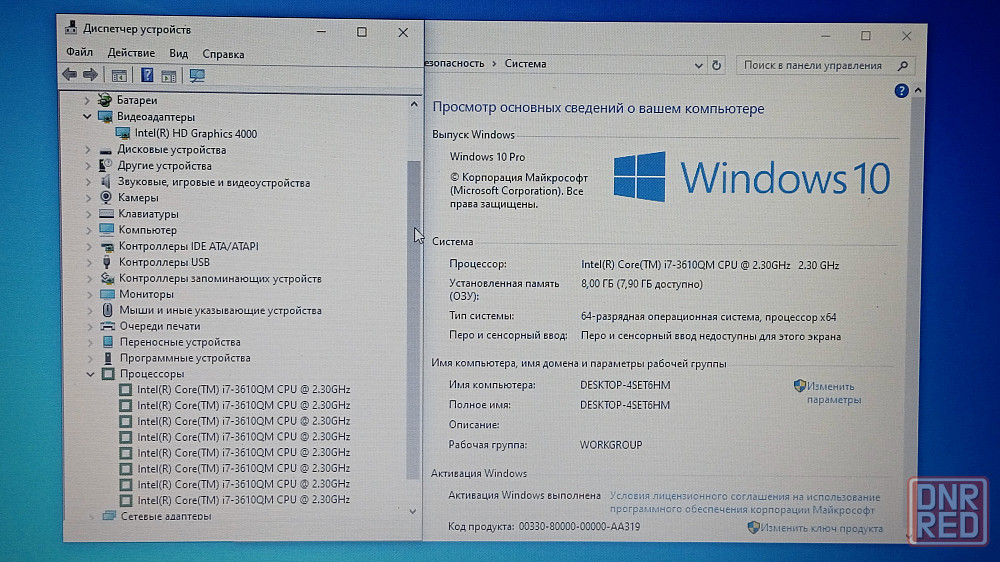Screen dimensions: 1000x562
Task: Select the Мыши и иные указывающие устройства icon
Action: click(x=108, y=310)
